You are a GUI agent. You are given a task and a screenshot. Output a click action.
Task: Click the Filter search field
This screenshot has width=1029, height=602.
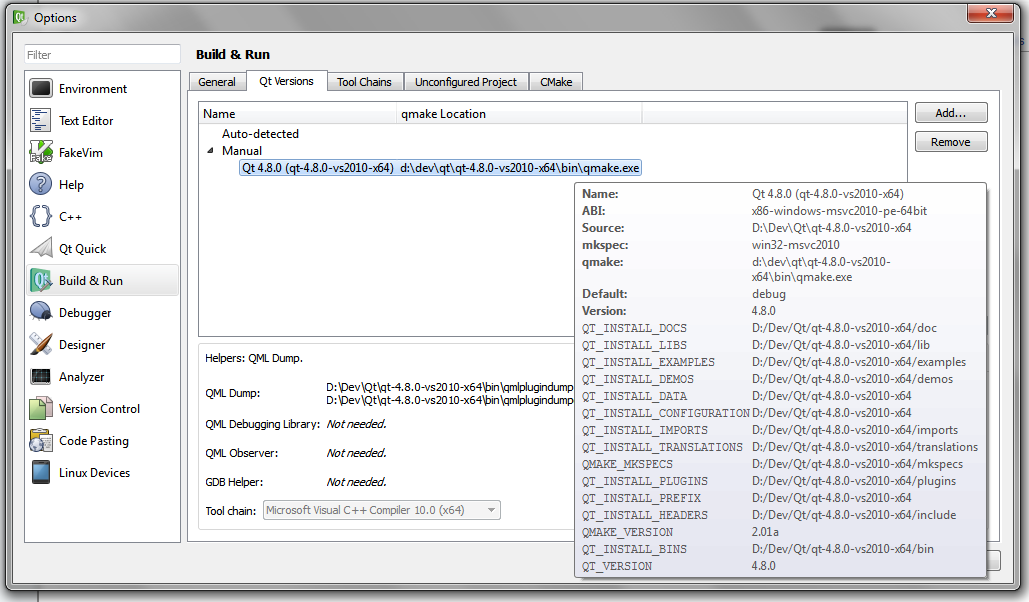point(102,55)
